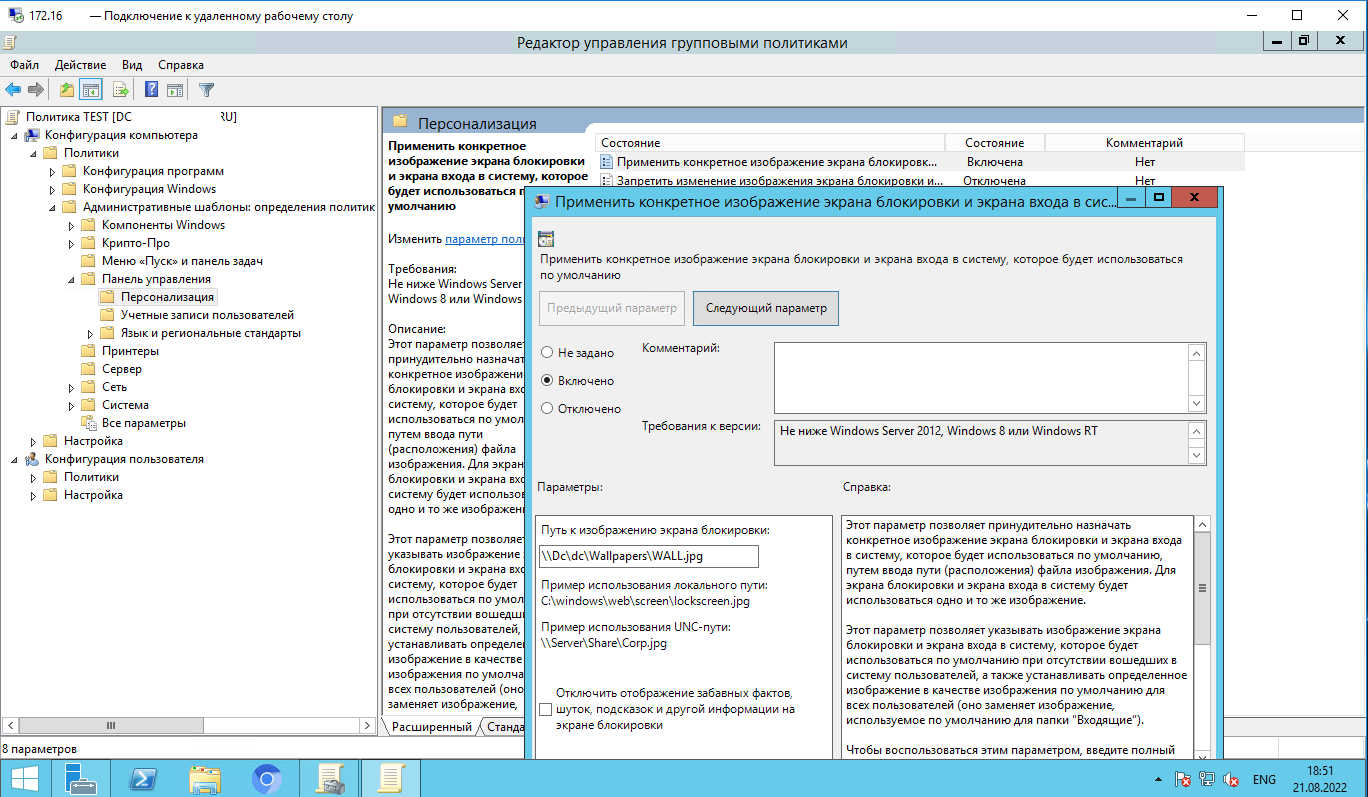
Task: Click the folder icon beside Принтеры
Action: click(88, 351)
